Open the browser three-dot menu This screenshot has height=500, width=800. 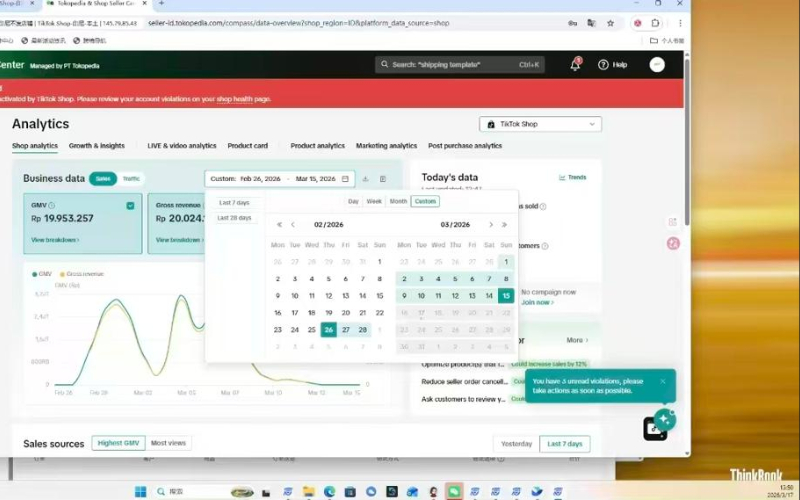click(x=680, y=23)
